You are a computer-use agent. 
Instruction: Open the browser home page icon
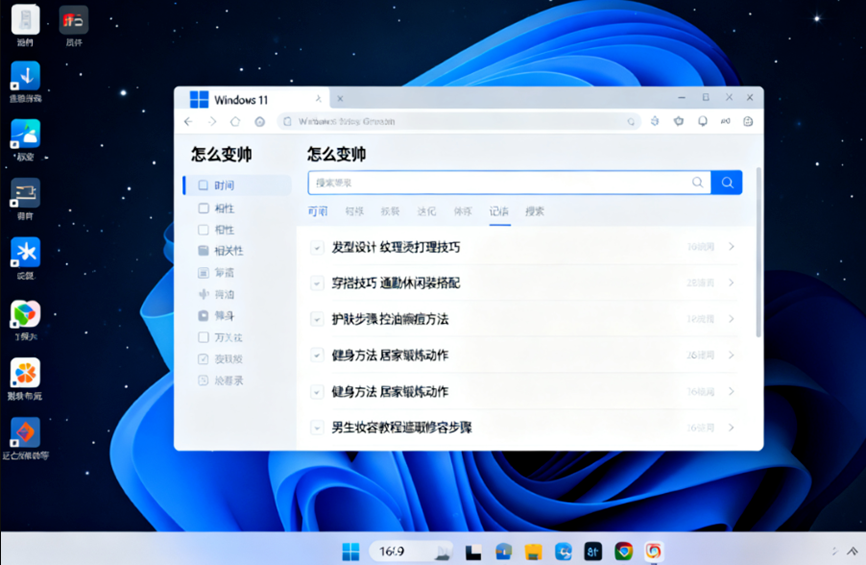pos(235,122)
